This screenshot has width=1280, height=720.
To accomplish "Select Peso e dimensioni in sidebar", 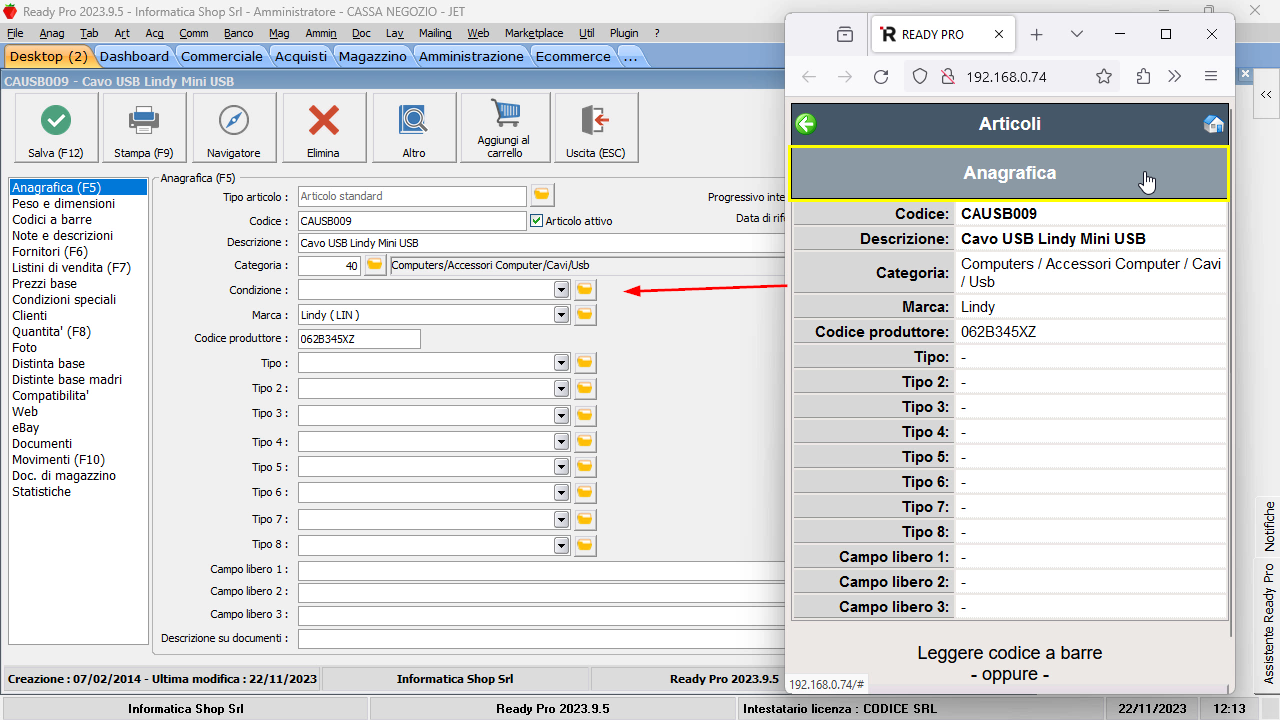I will click(63, 204).
